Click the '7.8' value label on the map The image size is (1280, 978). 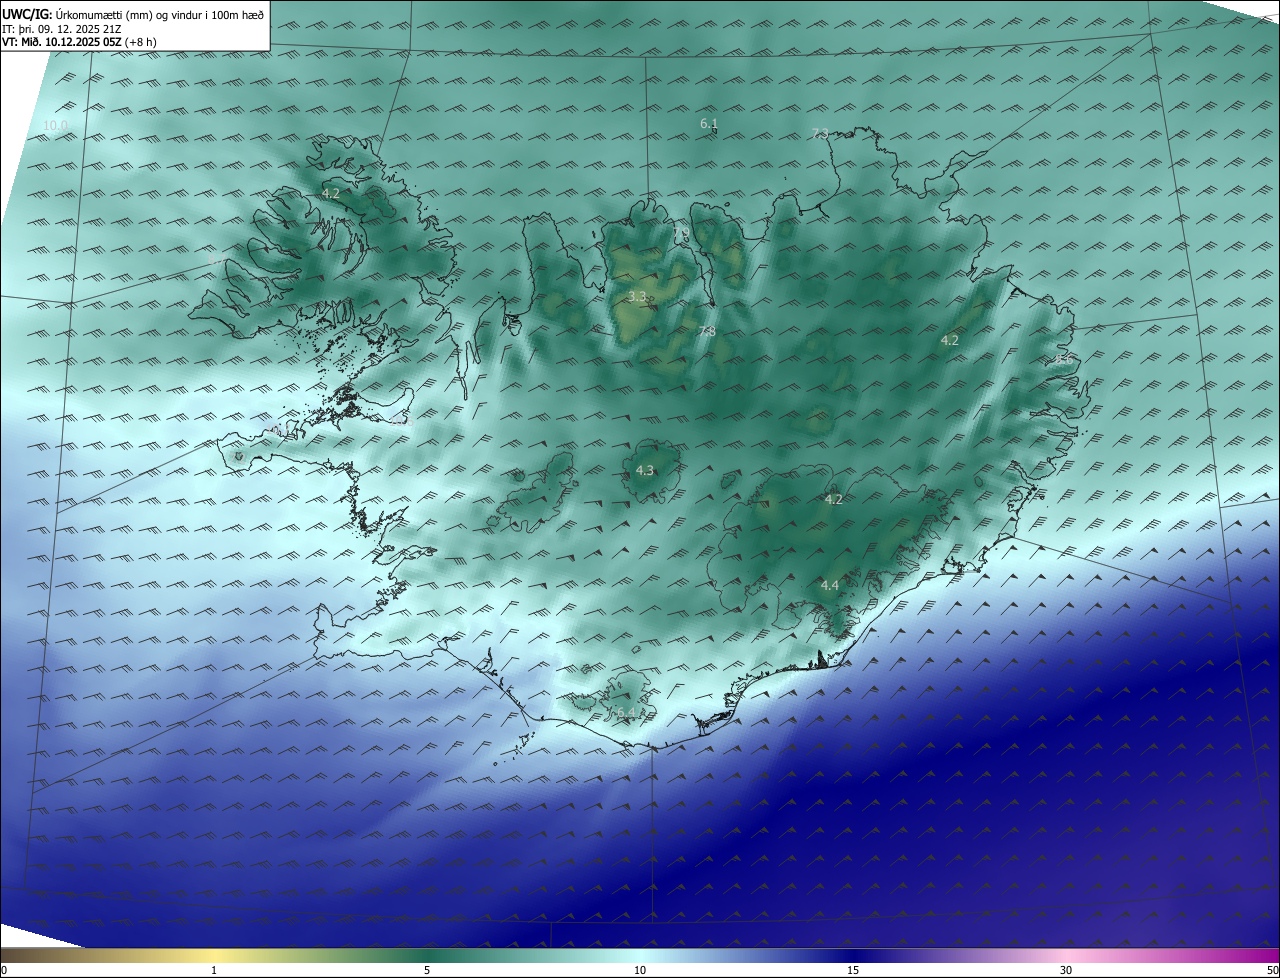tap(707, 331)
